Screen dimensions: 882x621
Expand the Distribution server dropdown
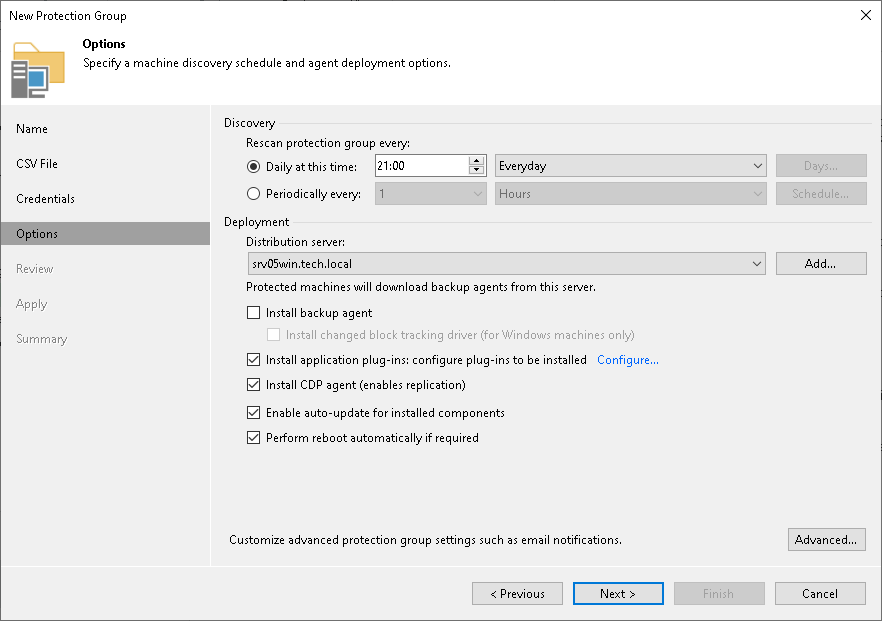click(x=506, y=264)
